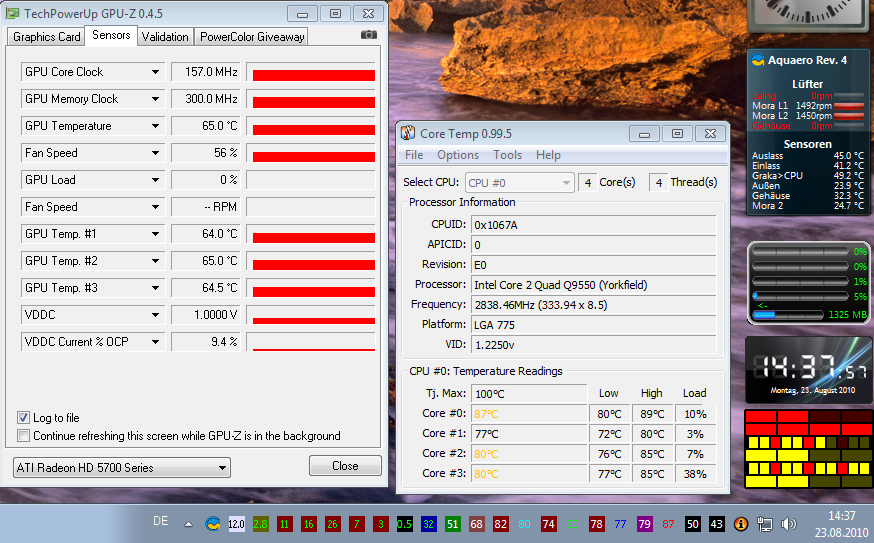The width and height of the screenshot is (874, 543).
Task: Click the blue 32 tray sensor icon
Action: coord(428,524)
